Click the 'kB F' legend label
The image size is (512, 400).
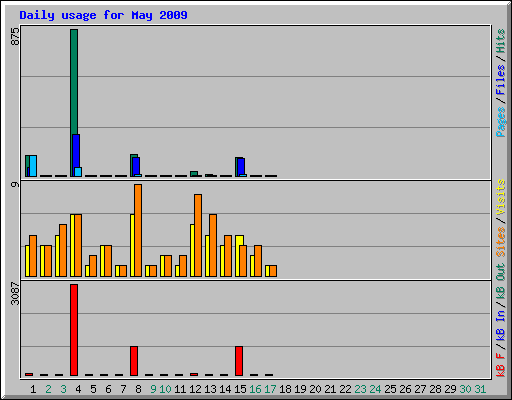point(500,365)
